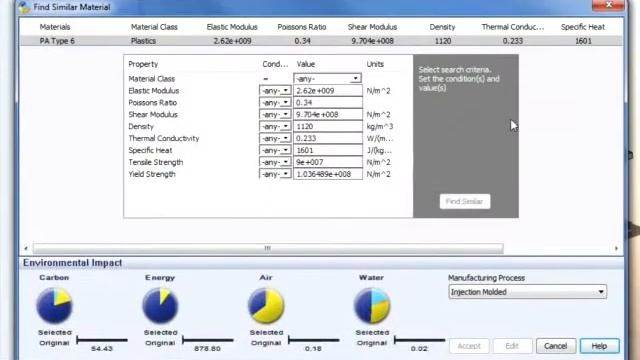Screen dimensions: 640x360
Task: Click the 54.43 carbon value
Action: pyautogui.click(x=102, y=349)
